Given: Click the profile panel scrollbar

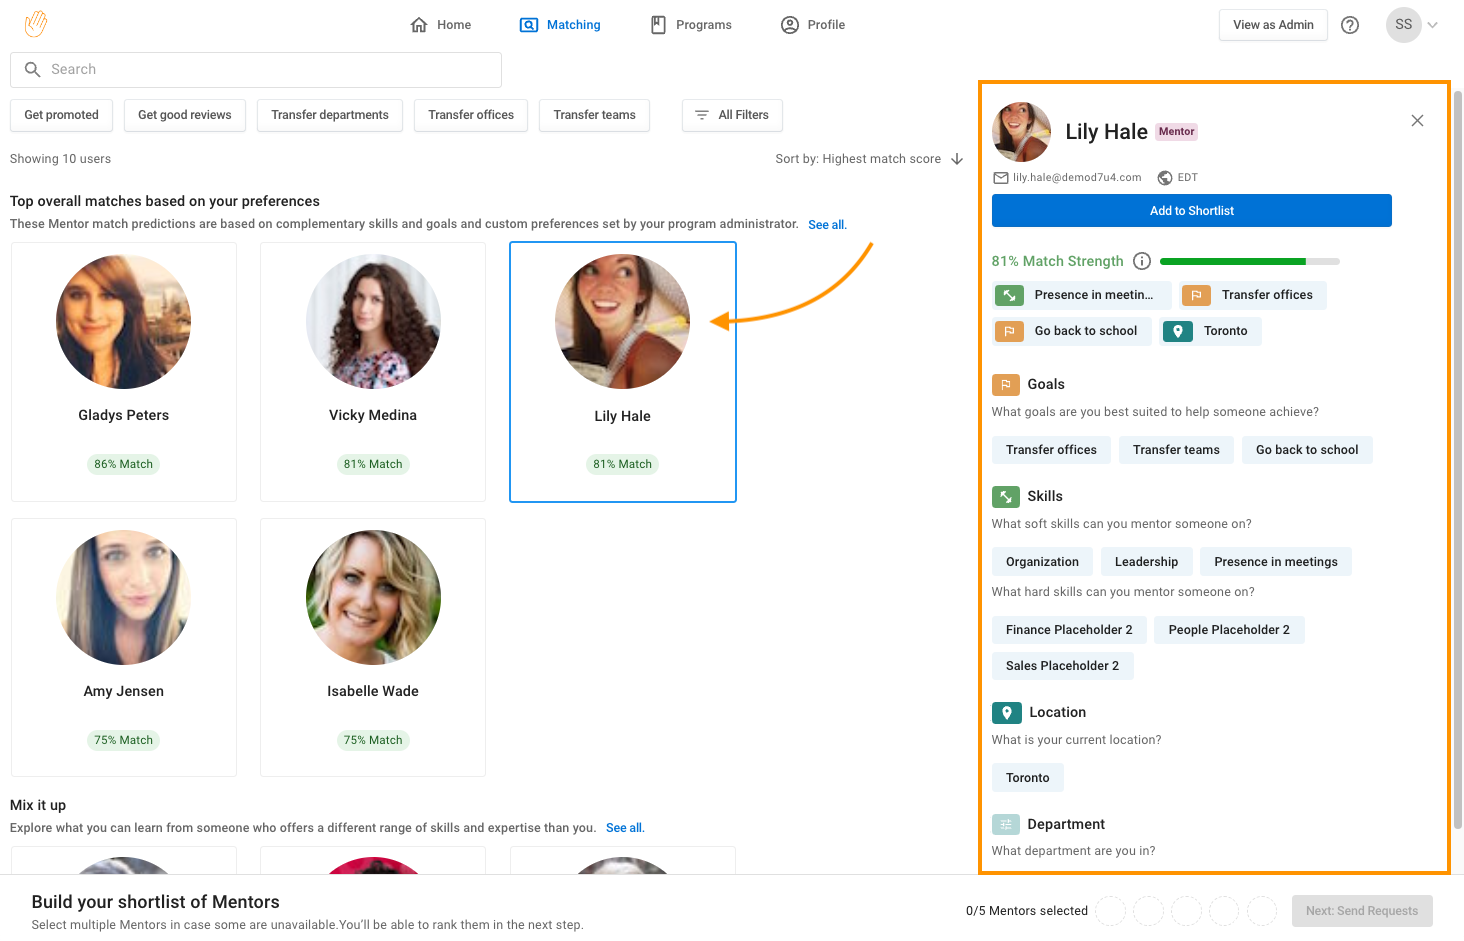Looking at the screenshot, I should pos(1458,460).
